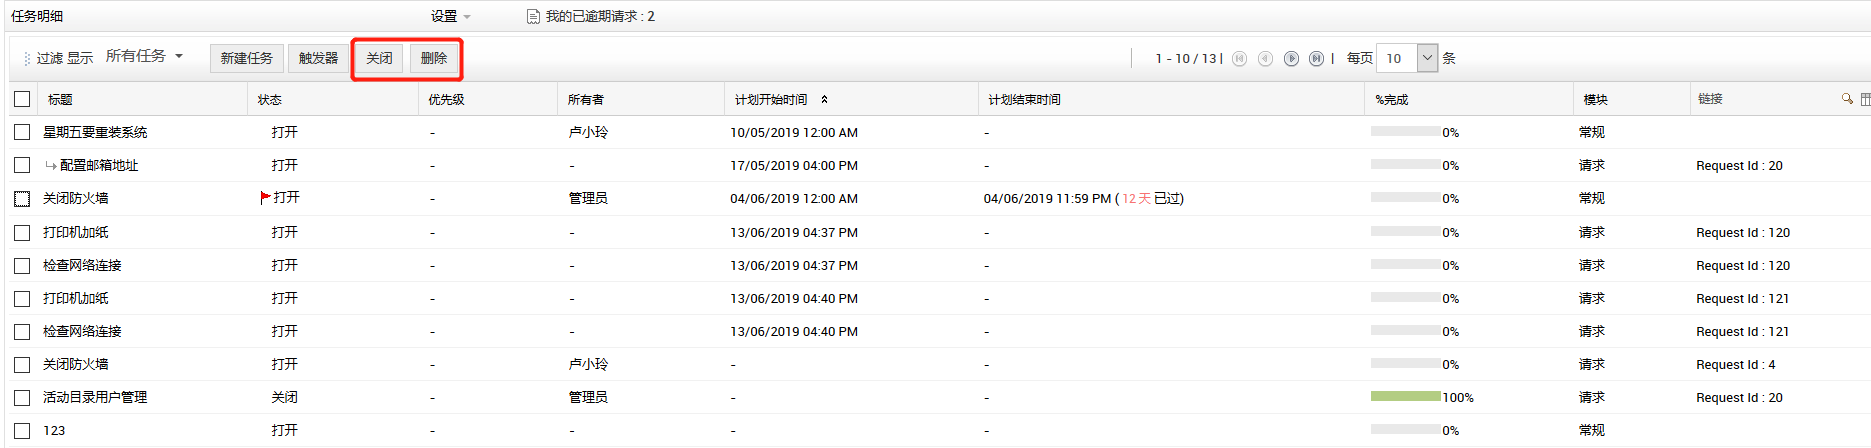Go to the previous page of tasks
This screenshot has width=1871, height=448.
pyautogui.click(x=1265, y=59)
